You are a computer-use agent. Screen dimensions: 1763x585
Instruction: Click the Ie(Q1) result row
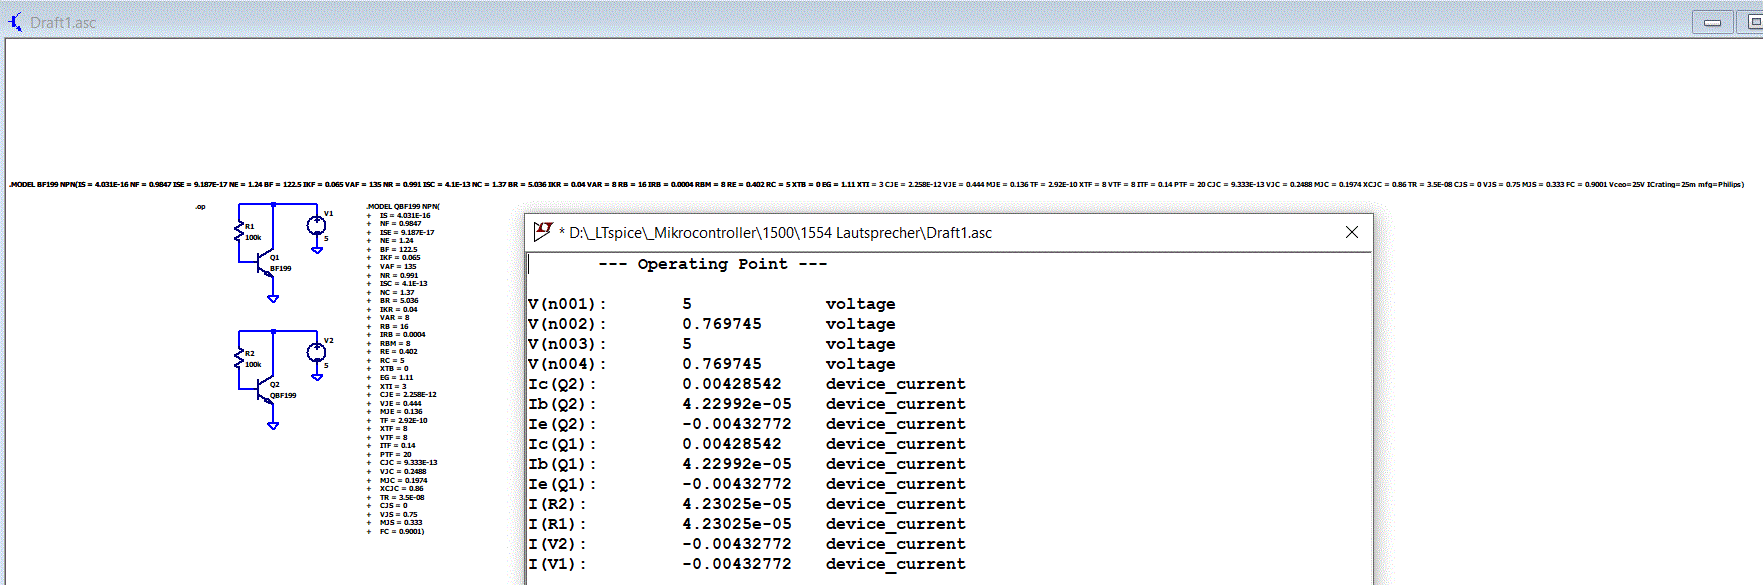point(747,484)
